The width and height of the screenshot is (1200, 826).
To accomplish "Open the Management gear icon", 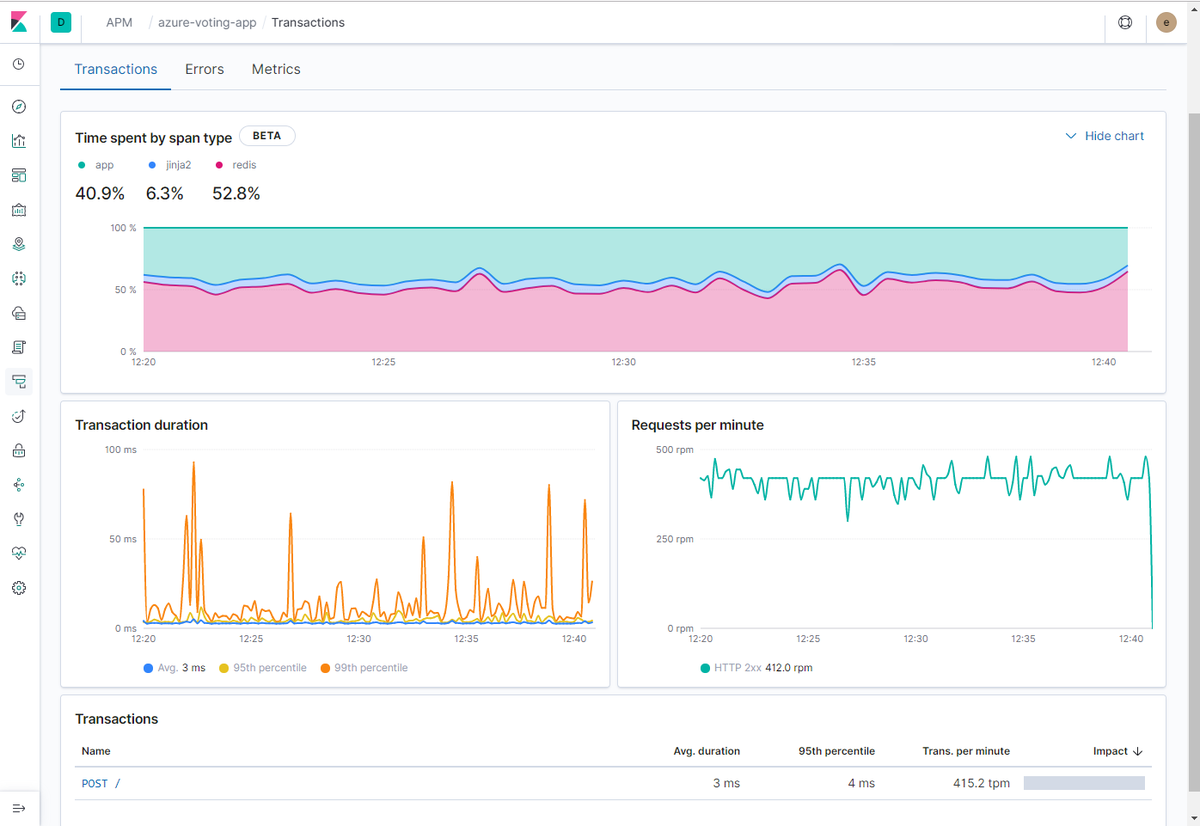I will coord(19,588).
